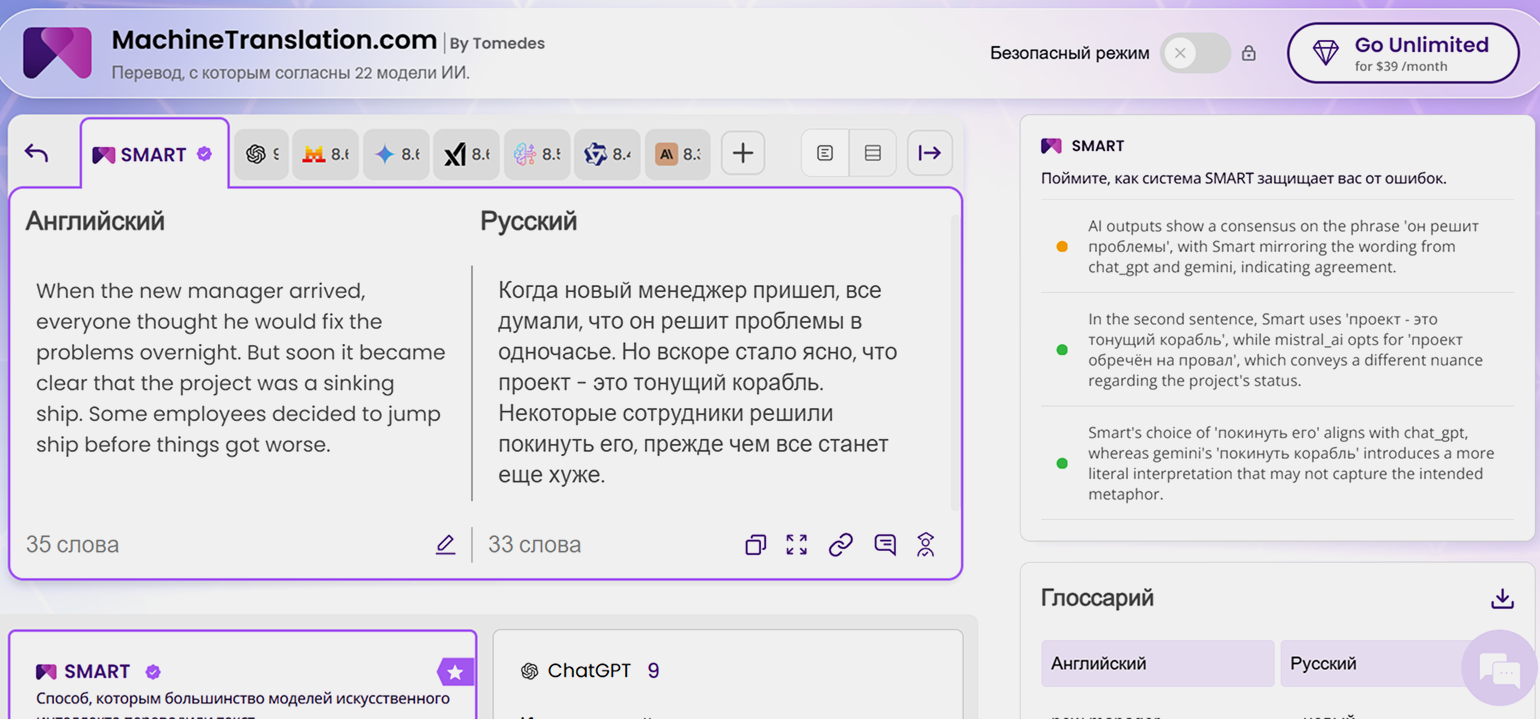The image size is (1540, 719).
Task: Toggle the Безопасный режим switch
Action: pyautogui.click(x=1194, y=53)
